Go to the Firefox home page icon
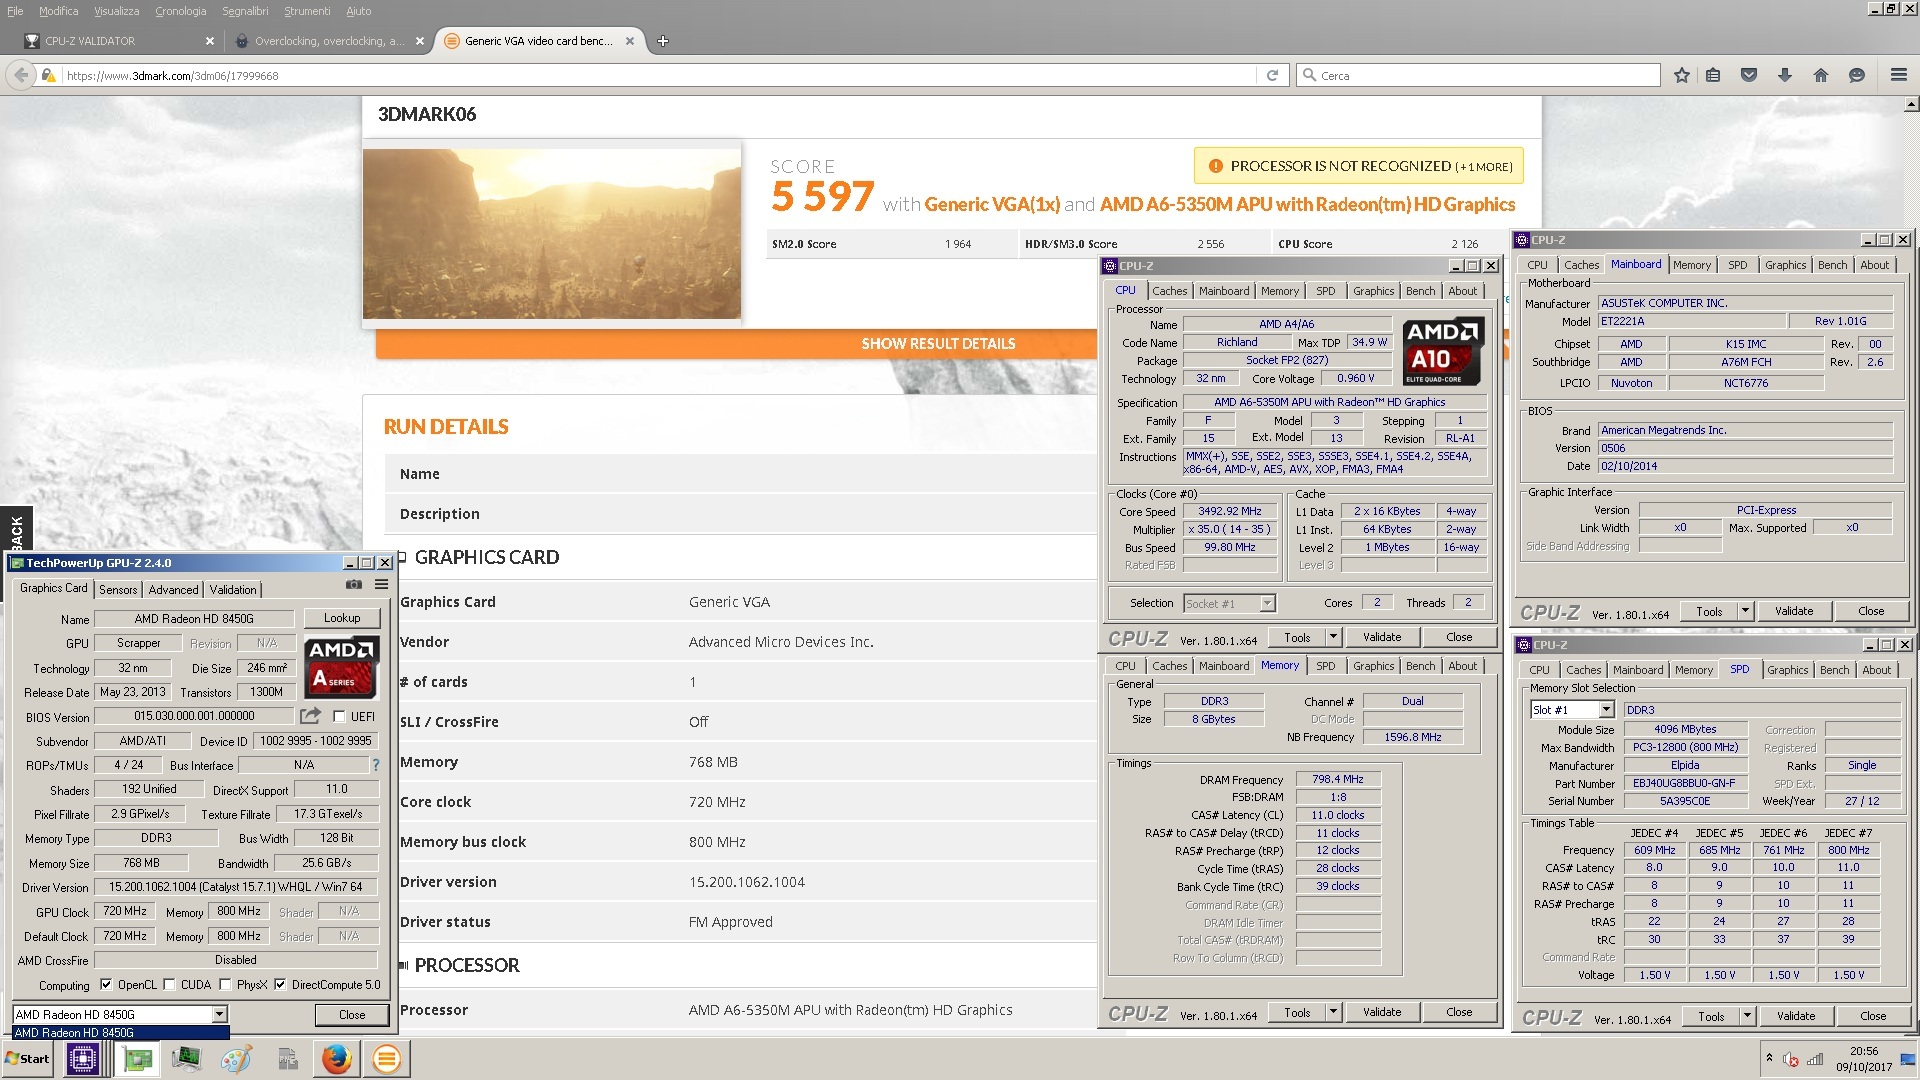The height and width of the screenshot is (1080, 1920). coord(1821,75)
